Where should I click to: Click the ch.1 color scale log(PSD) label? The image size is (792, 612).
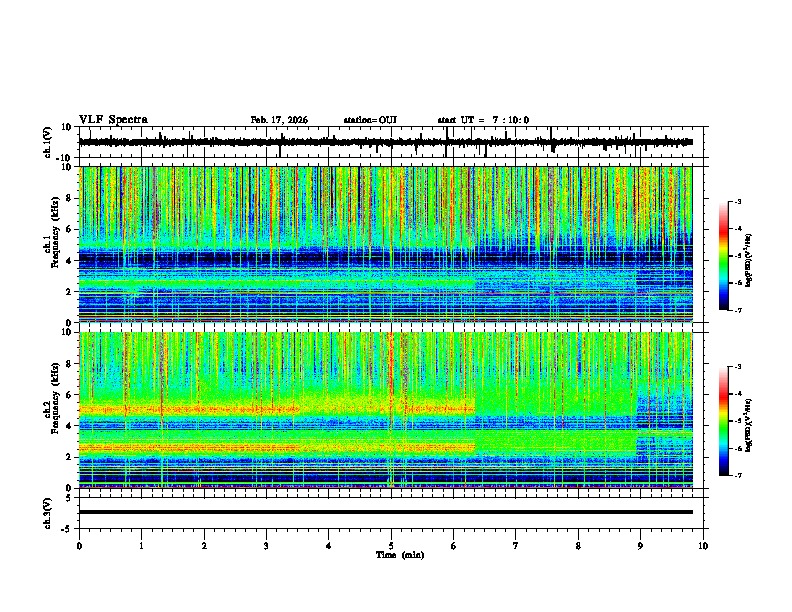click(x=749, y=261)
